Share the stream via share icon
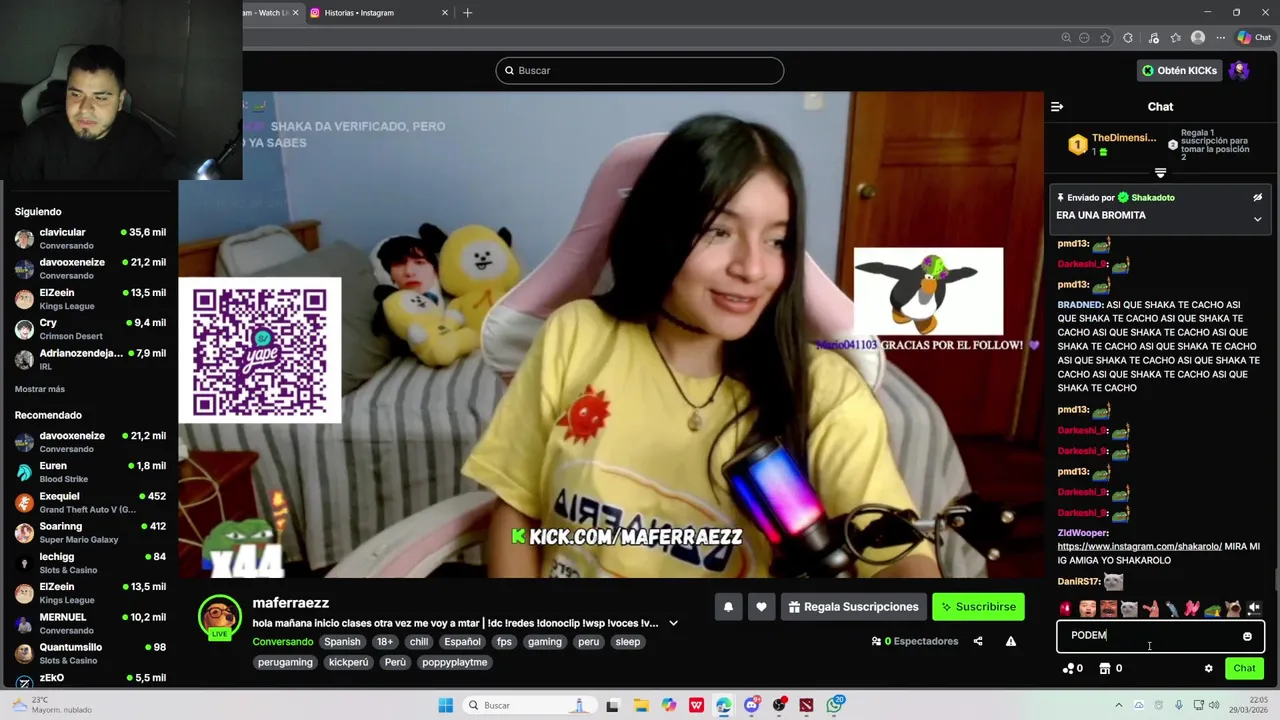The width and height of the screenshot is (1280, 720). point(978,641)
